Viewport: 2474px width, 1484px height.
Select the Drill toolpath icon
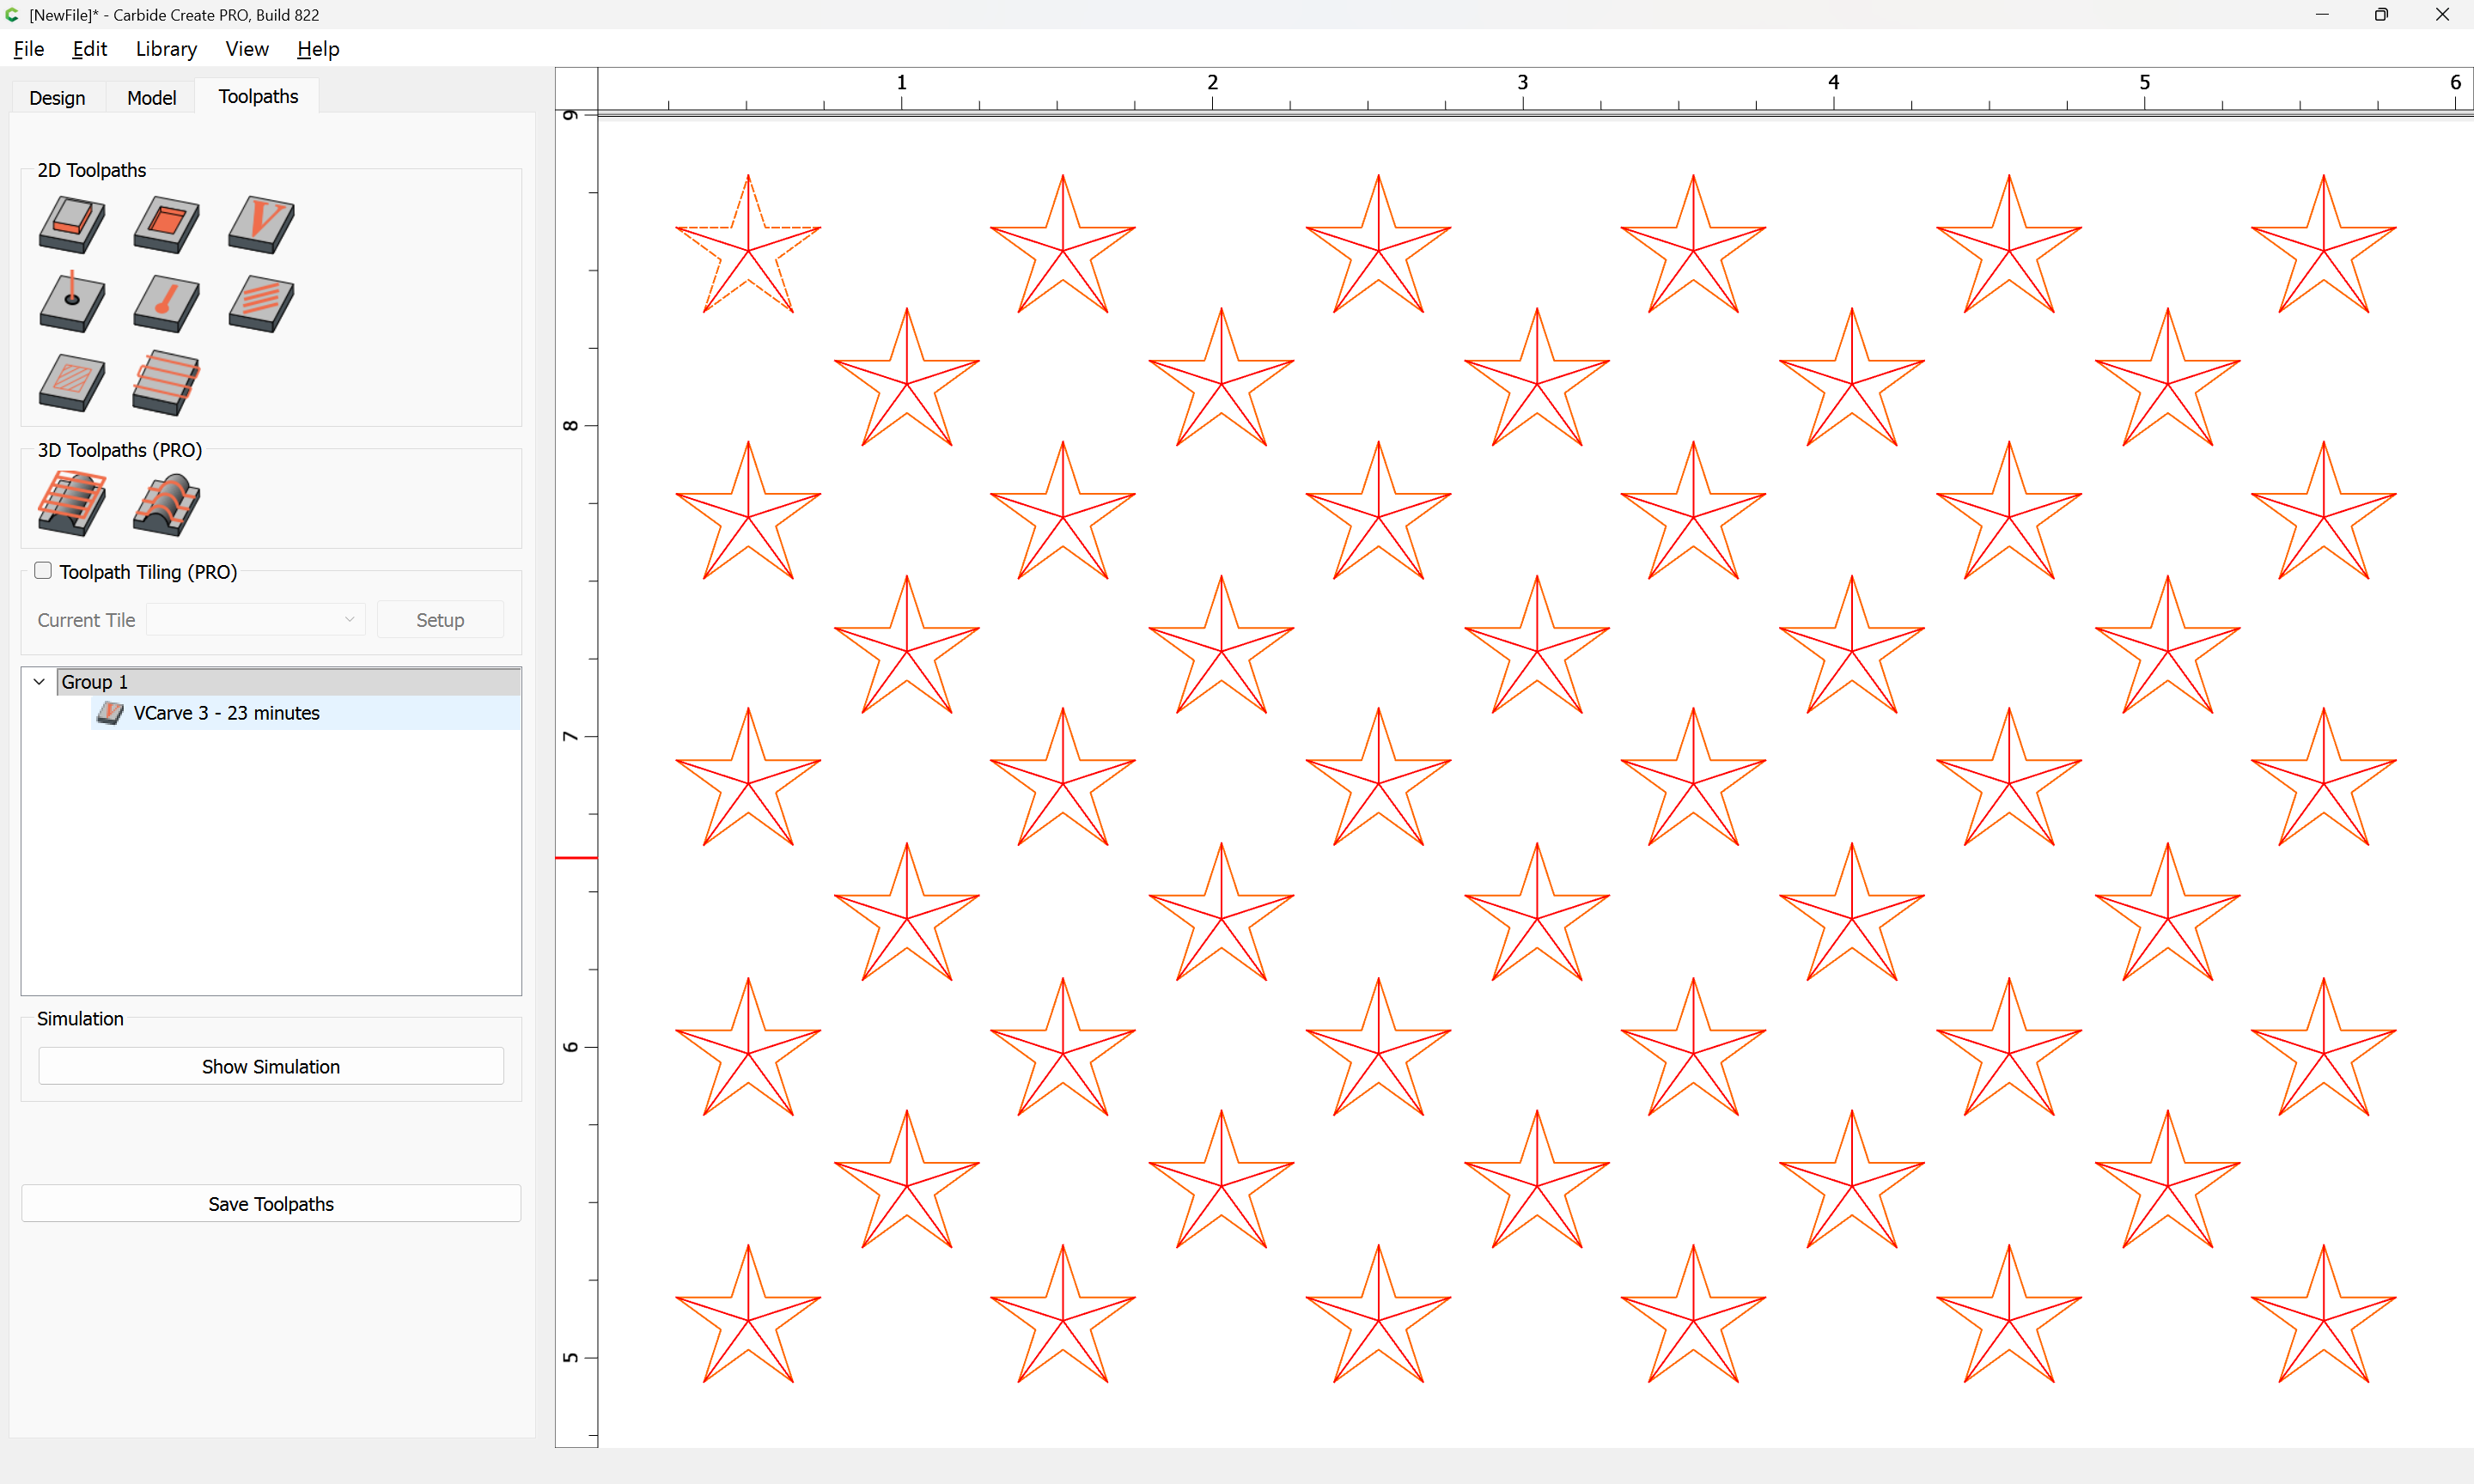pos(72,302)
